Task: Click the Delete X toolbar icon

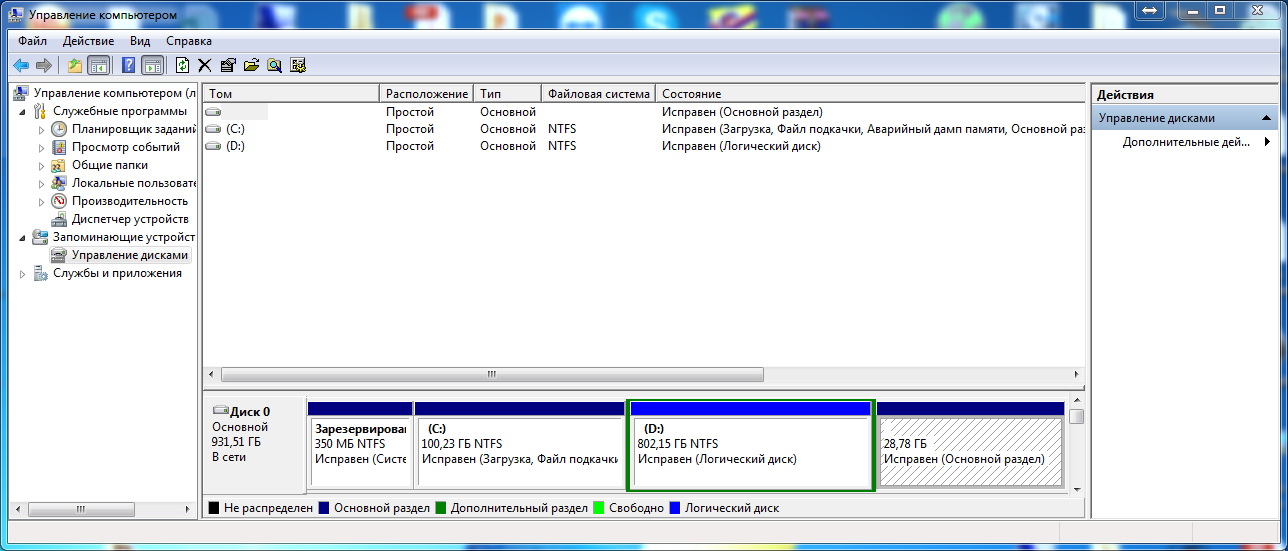Action: click(x=205, y=65)
